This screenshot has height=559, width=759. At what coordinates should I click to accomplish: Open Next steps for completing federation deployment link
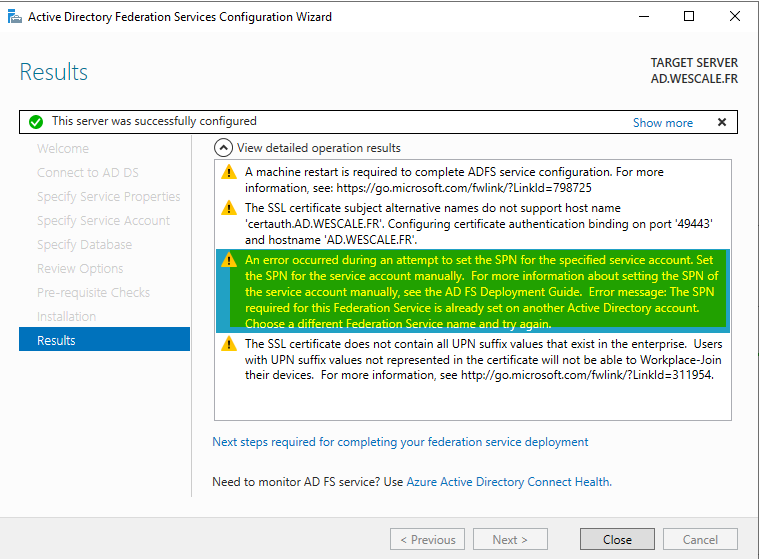(x=400, y=442)
